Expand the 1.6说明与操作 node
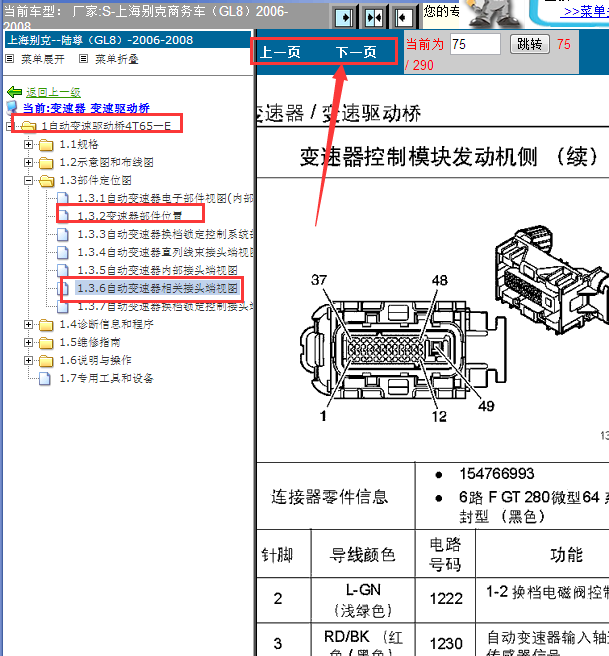 [28, 361]
